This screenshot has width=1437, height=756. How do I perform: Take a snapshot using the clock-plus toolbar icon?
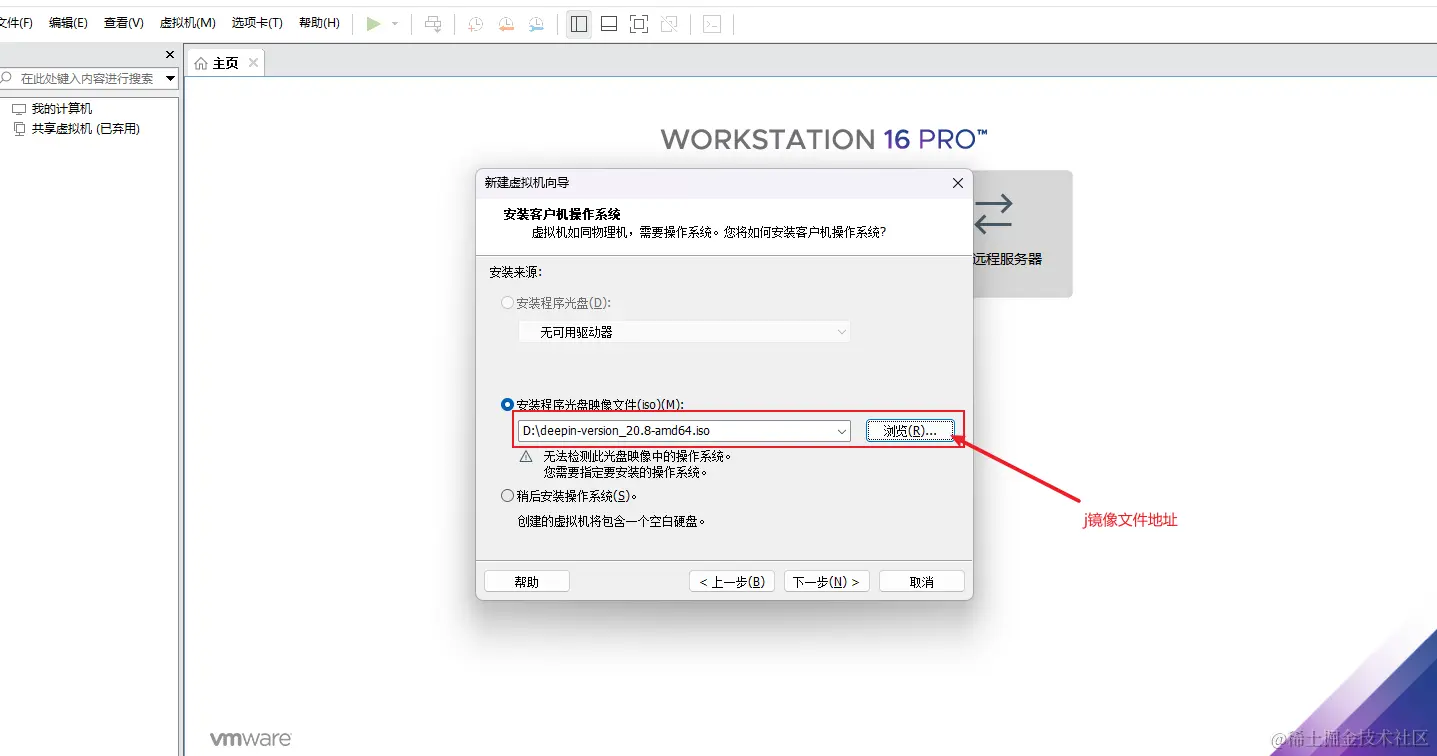pyautogui.click(x=476, y=24)
